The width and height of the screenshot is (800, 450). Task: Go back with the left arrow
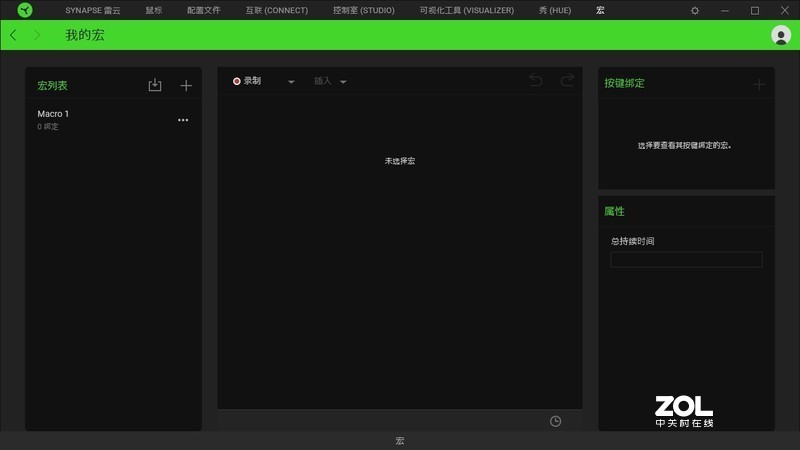13,35
